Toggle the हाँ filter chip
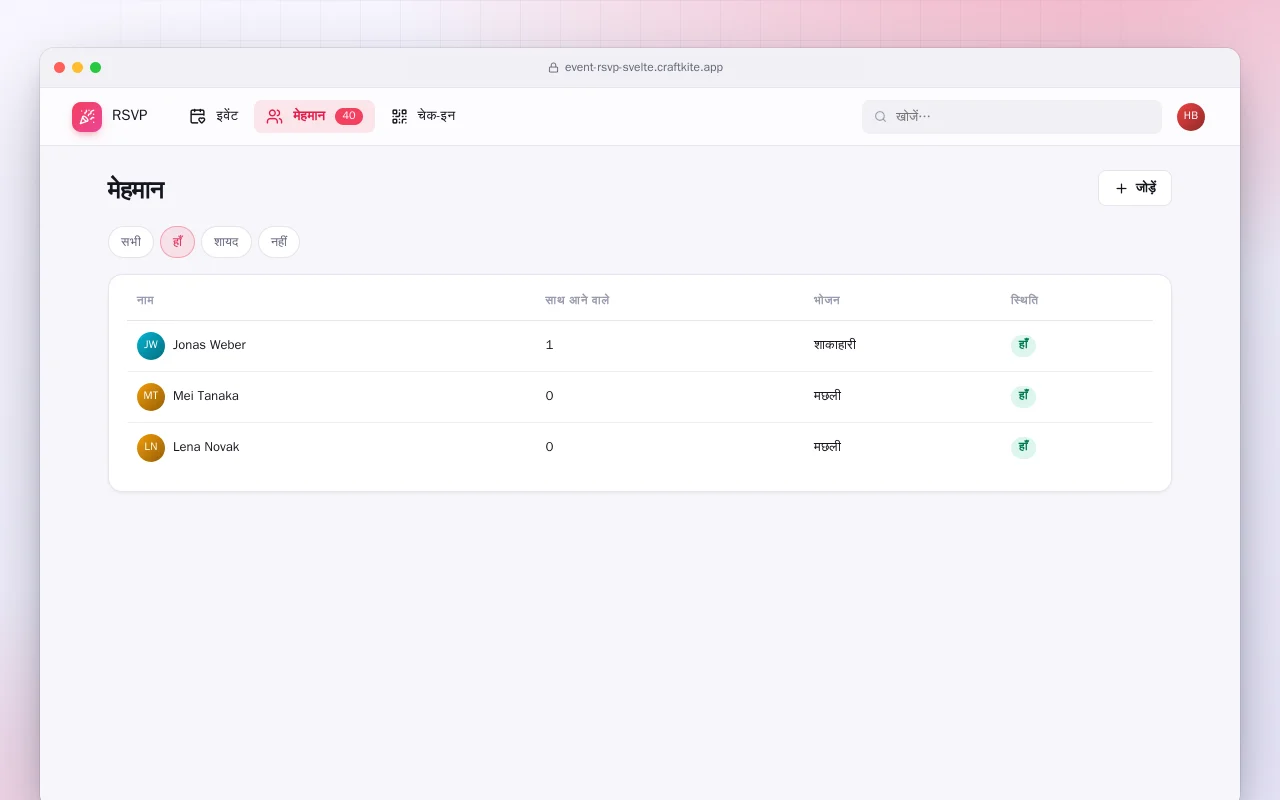This screenshot has height=800, width=1280. tap(177, 242)
